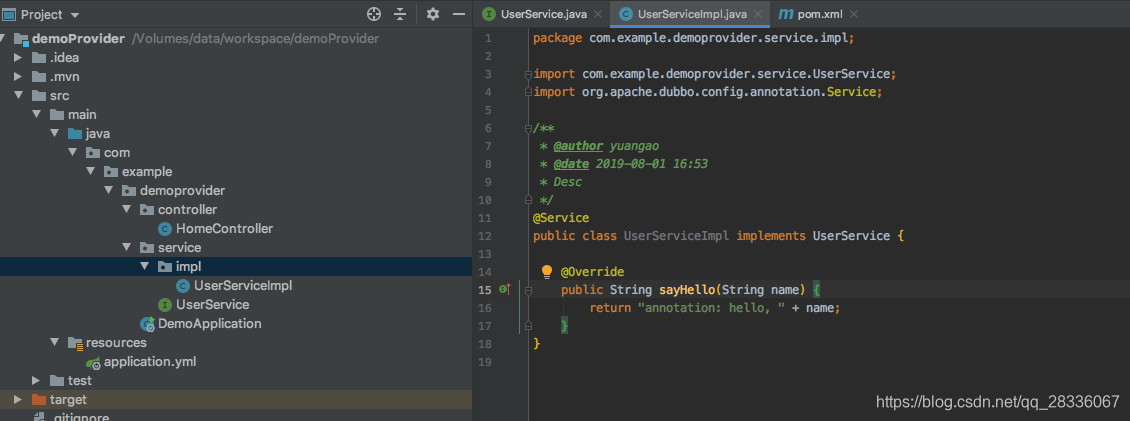Click the pom.xml Maven tab icon
The image size is (1130, 421).
(x=786, y=14)
